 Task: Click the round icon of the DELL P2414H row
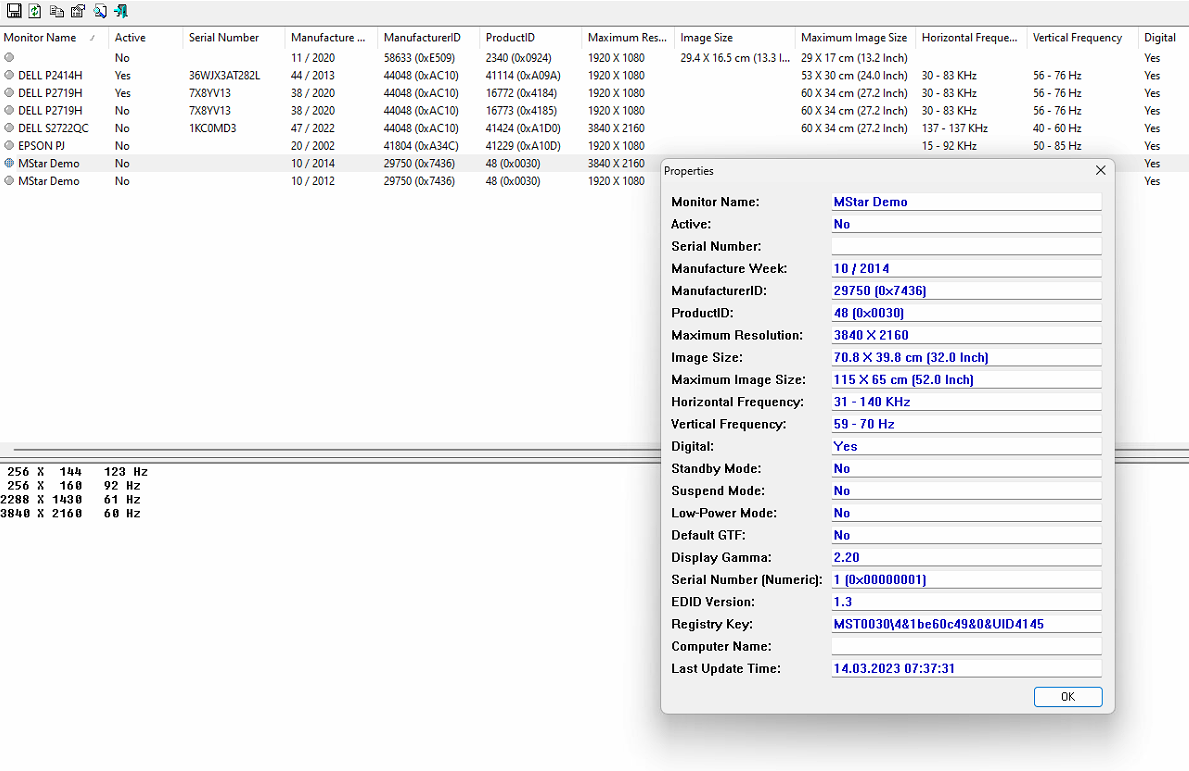click(x=9, y=75)
